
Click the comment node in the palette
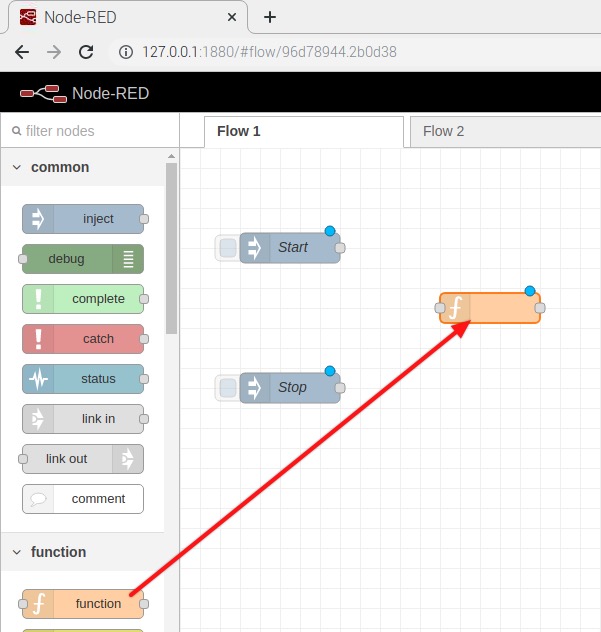click(x=83, y=499)
